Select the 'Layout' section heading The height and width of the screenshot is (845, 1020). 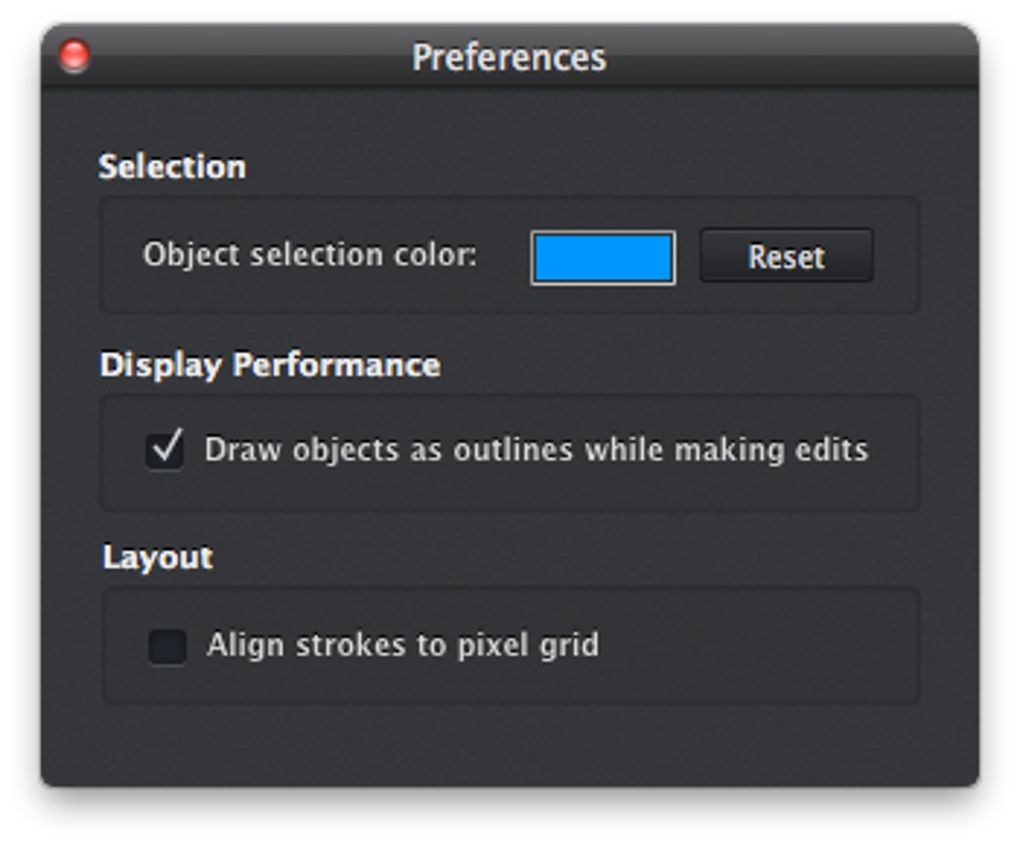coord(158,557)
